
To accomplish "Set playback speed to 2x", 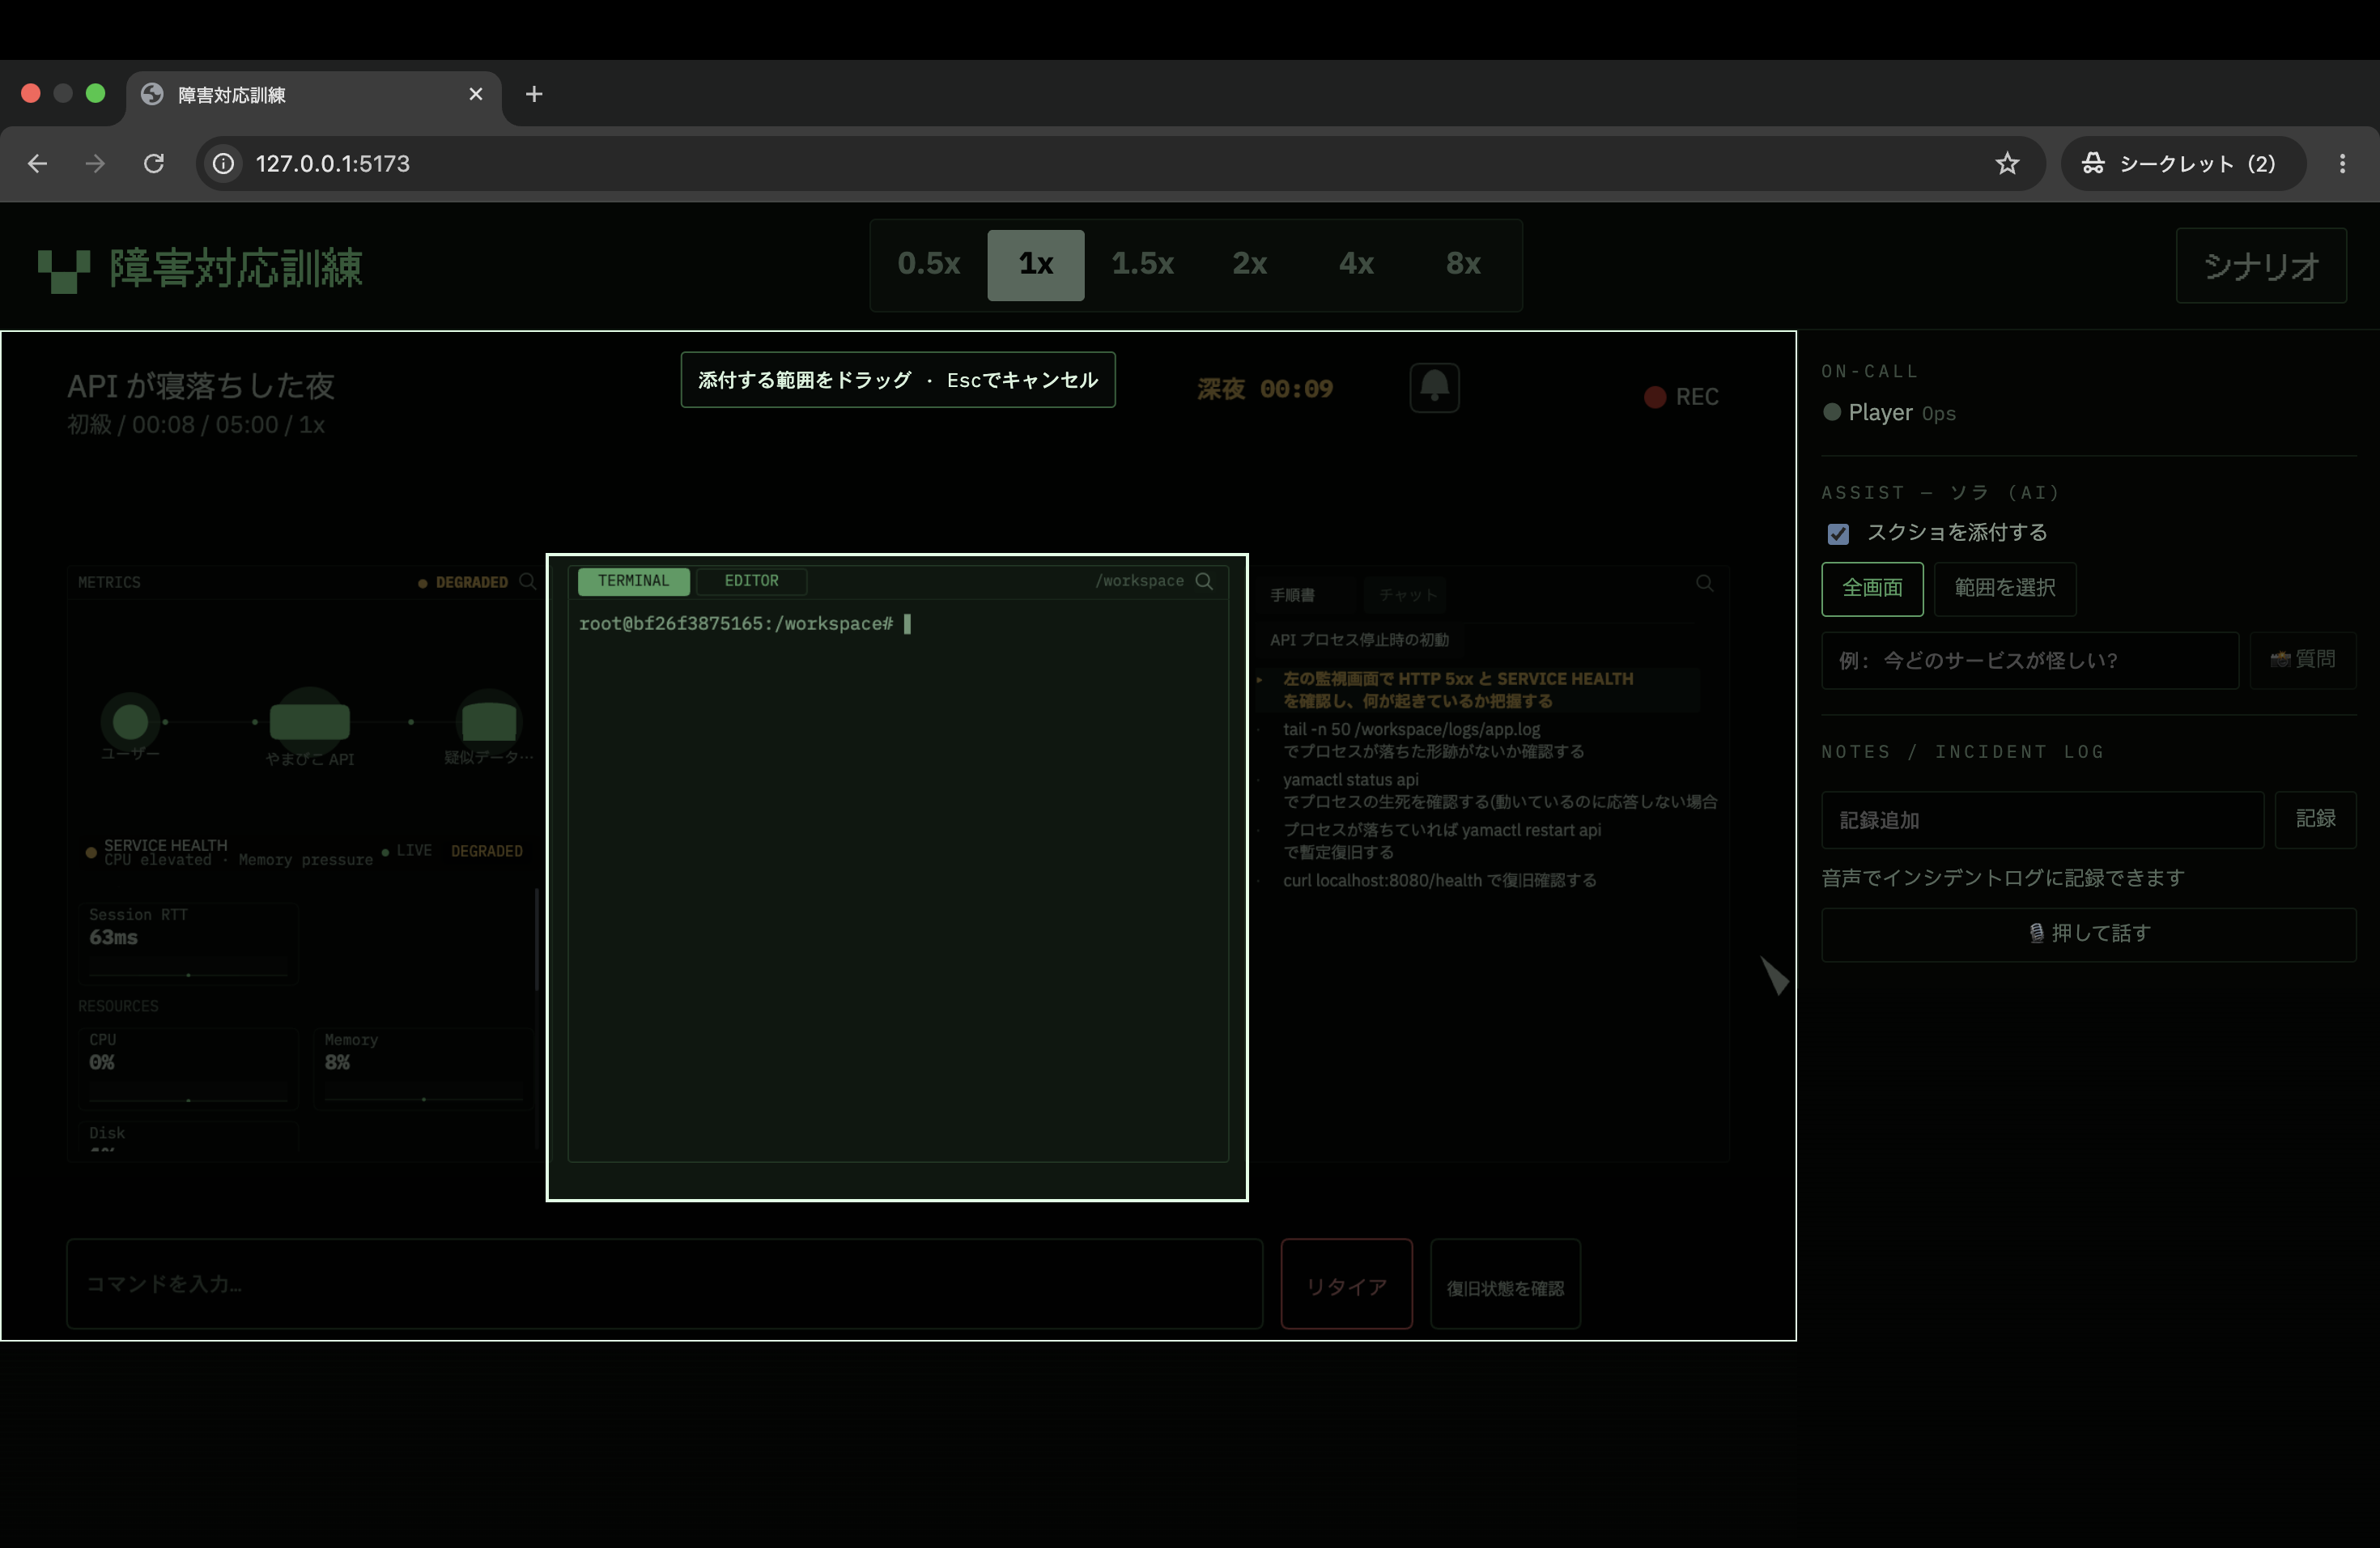I will pyautogui.click(x=1249, y=264).
